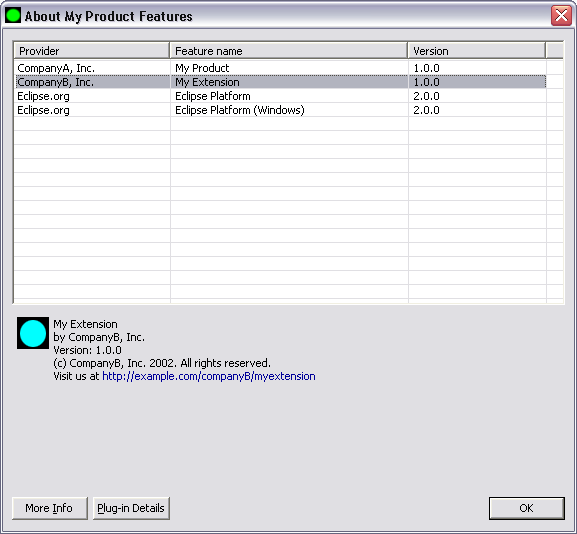The width and height of the screenshot is (577, 534).
Task: Sort by the Feature name column header
Action: click(289, 51)
